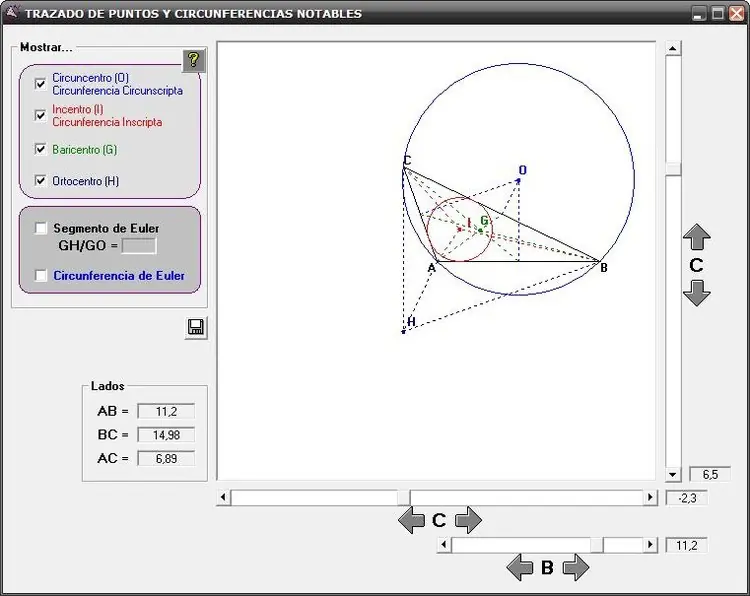Move vertex C up with the arrow
750x596 pixels.
pos(696,237)
